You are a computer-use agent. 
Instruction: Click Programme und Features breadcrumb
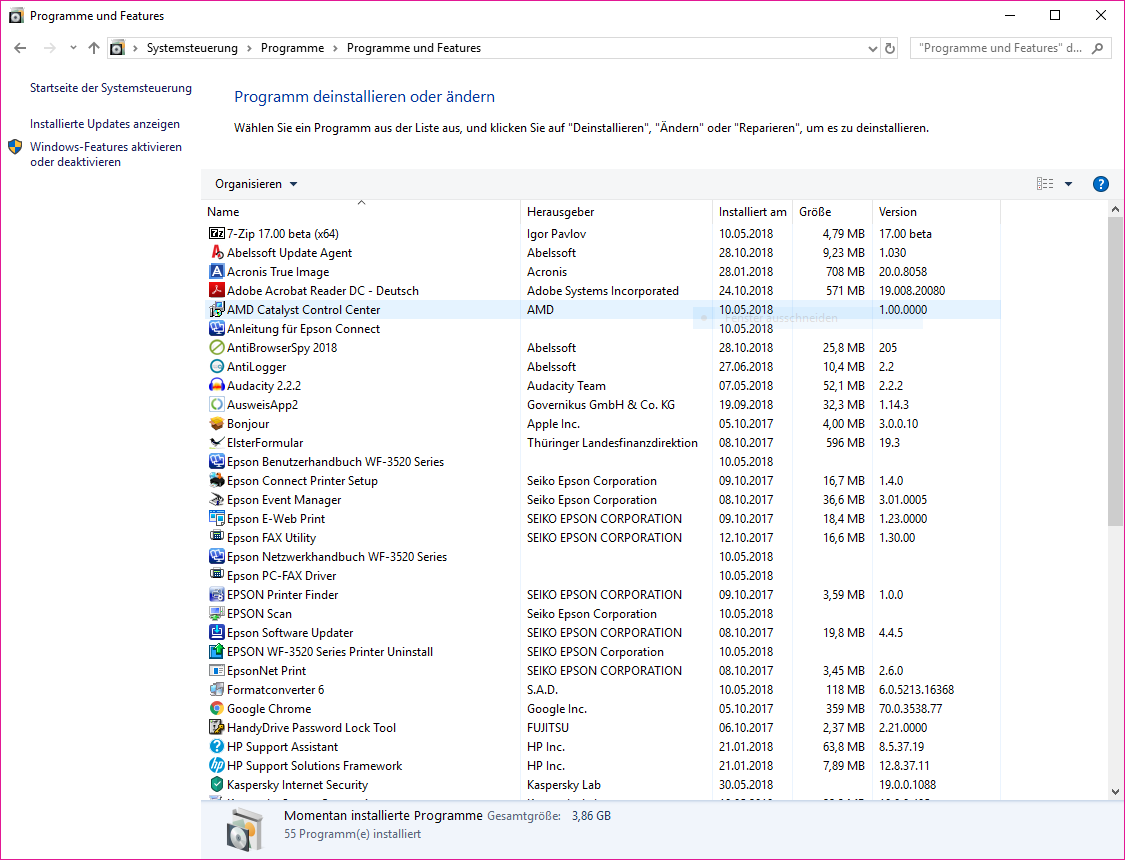(414, 48)
